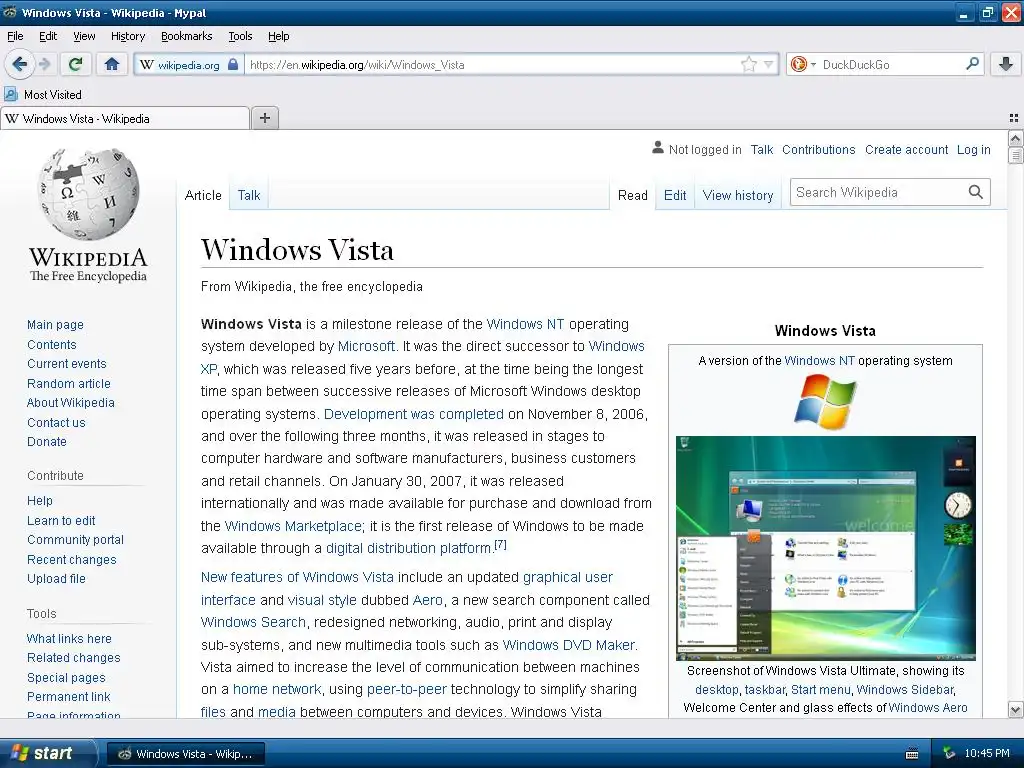Click the Windows Vista flag logo in the infobox
The width and height of the screenshot is (1024, 768).
point(825,402)
